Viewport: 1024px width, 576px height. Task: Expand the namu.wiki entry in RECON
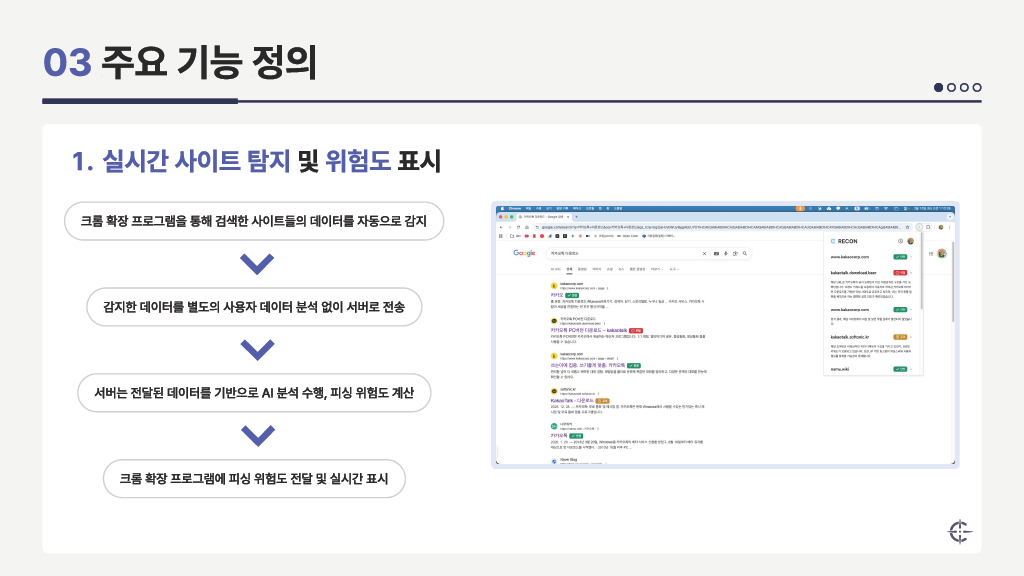tap(912, 369)
